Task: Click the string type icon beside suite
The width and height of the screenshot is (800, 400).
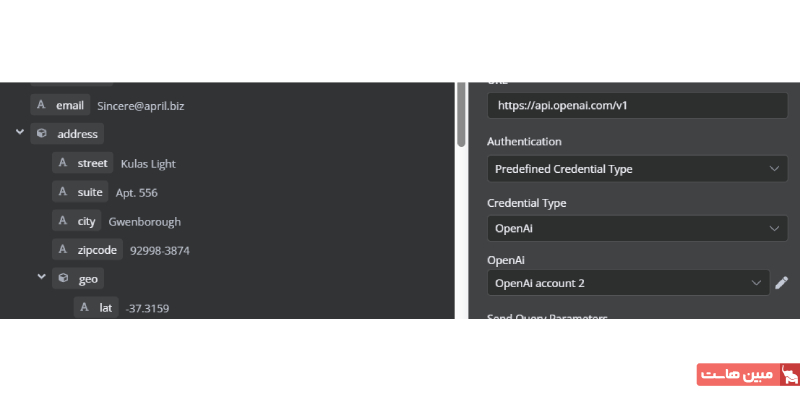Action: pos(62,192)
